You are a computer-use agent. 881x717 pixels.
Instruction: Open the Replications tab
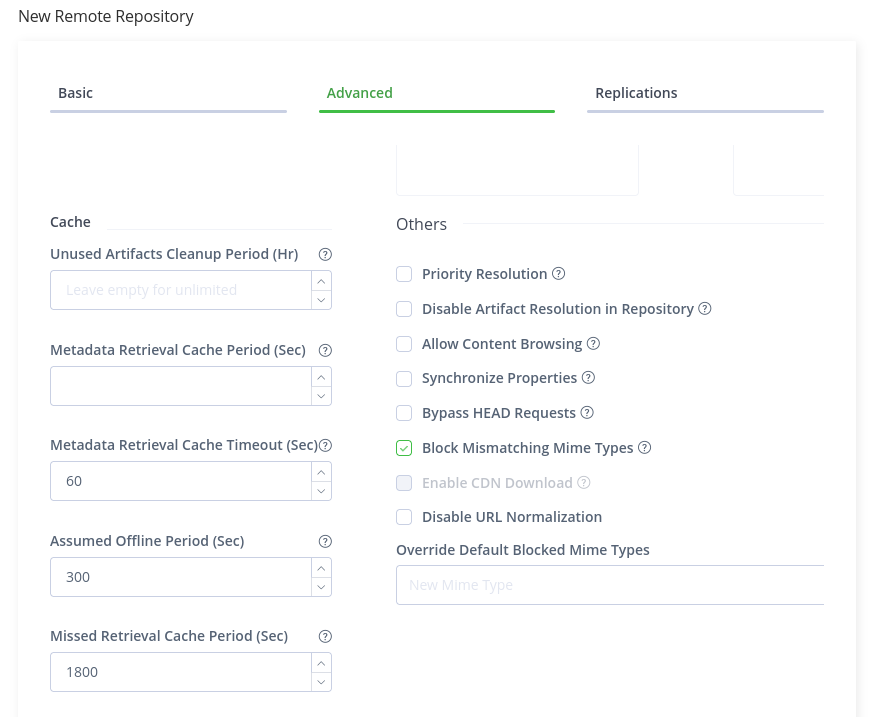(636, 93)
